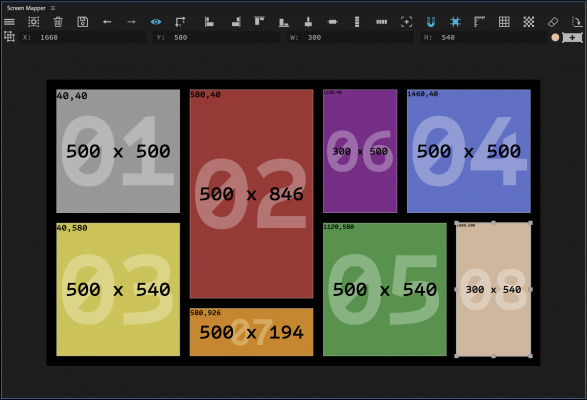Toggle magnet snapping icon
The height and width of the screenshot is (400, 587).
431,22
